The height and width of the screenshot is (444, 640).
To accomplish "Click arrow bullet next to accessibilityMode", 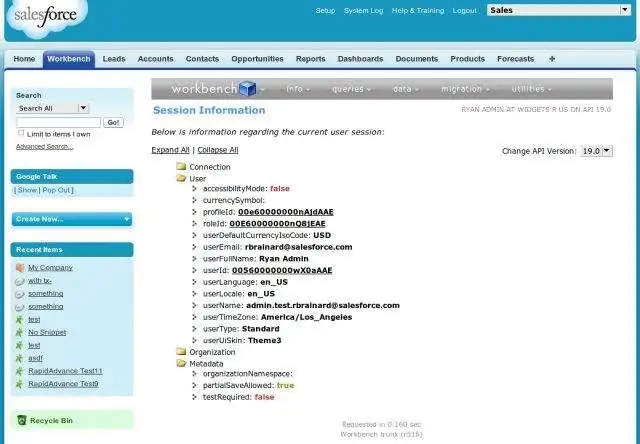I will click(x=195, y=189).
